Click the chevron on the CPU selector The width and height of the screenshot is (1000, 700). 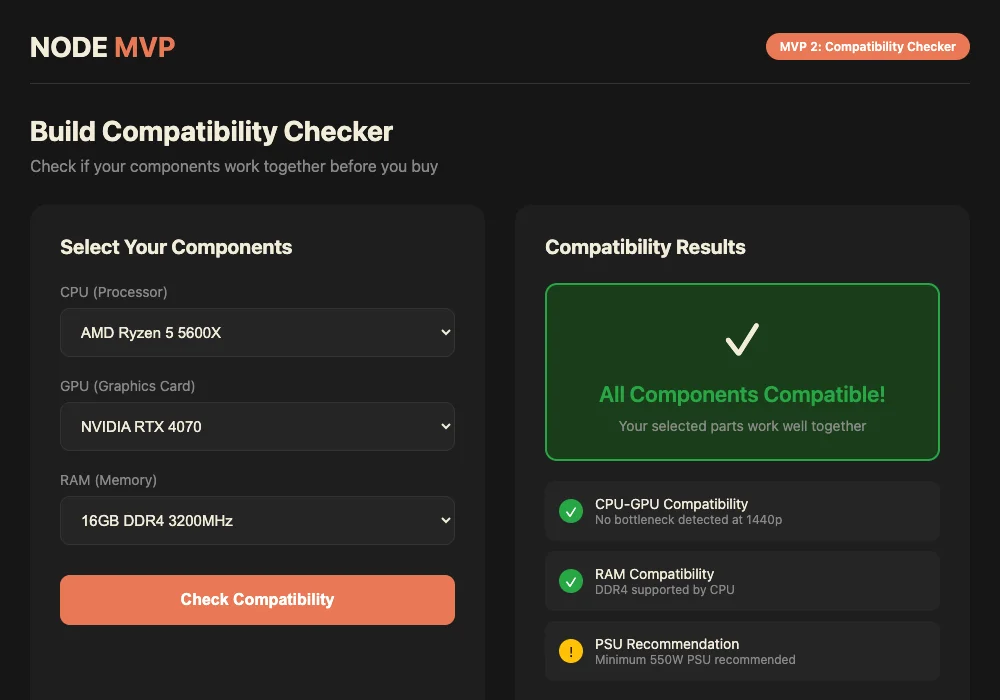(444, 332)
